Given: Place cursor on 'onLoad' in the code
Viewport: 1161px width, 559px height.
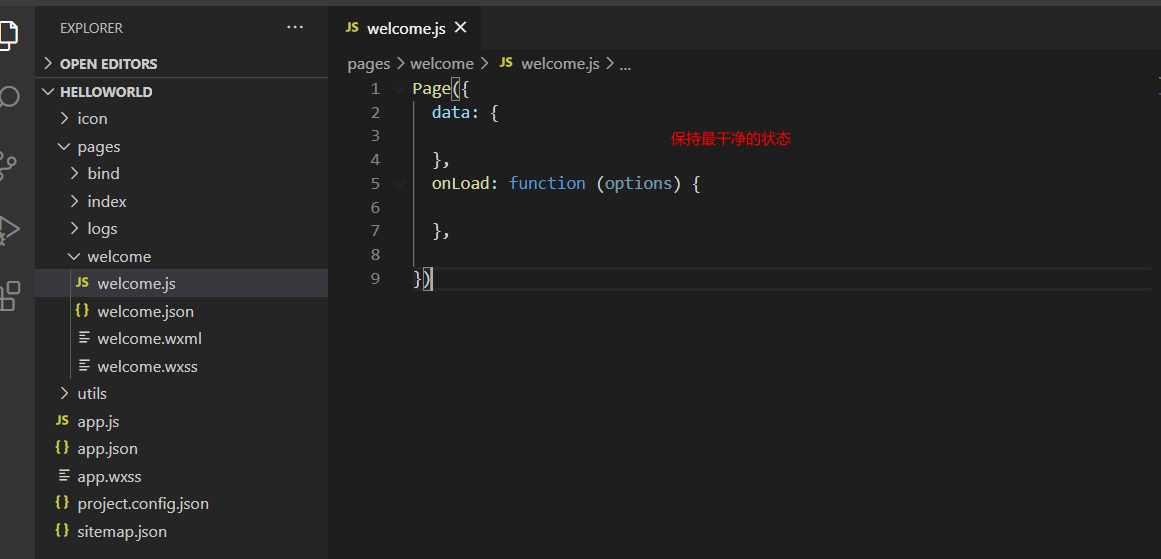Looking at the screenshot, I should [x=461, y=184].
